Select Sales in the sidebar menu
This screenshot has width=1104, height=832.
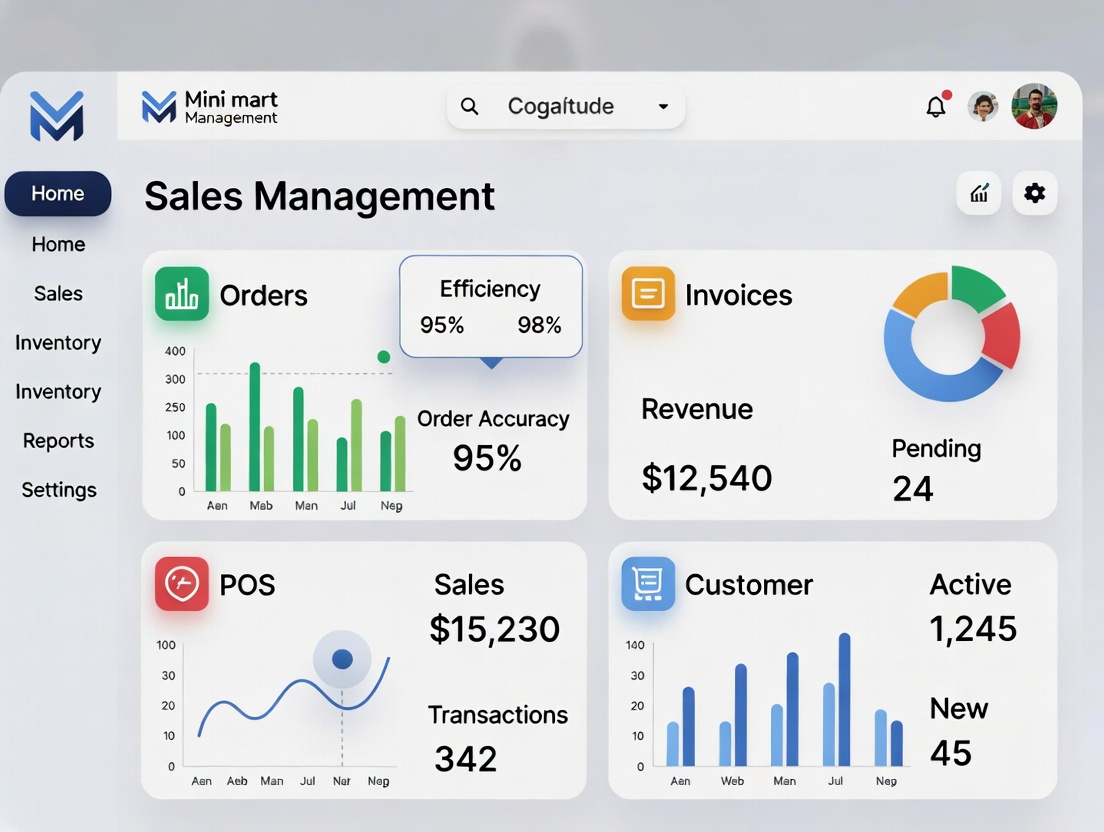click(58, 293)
